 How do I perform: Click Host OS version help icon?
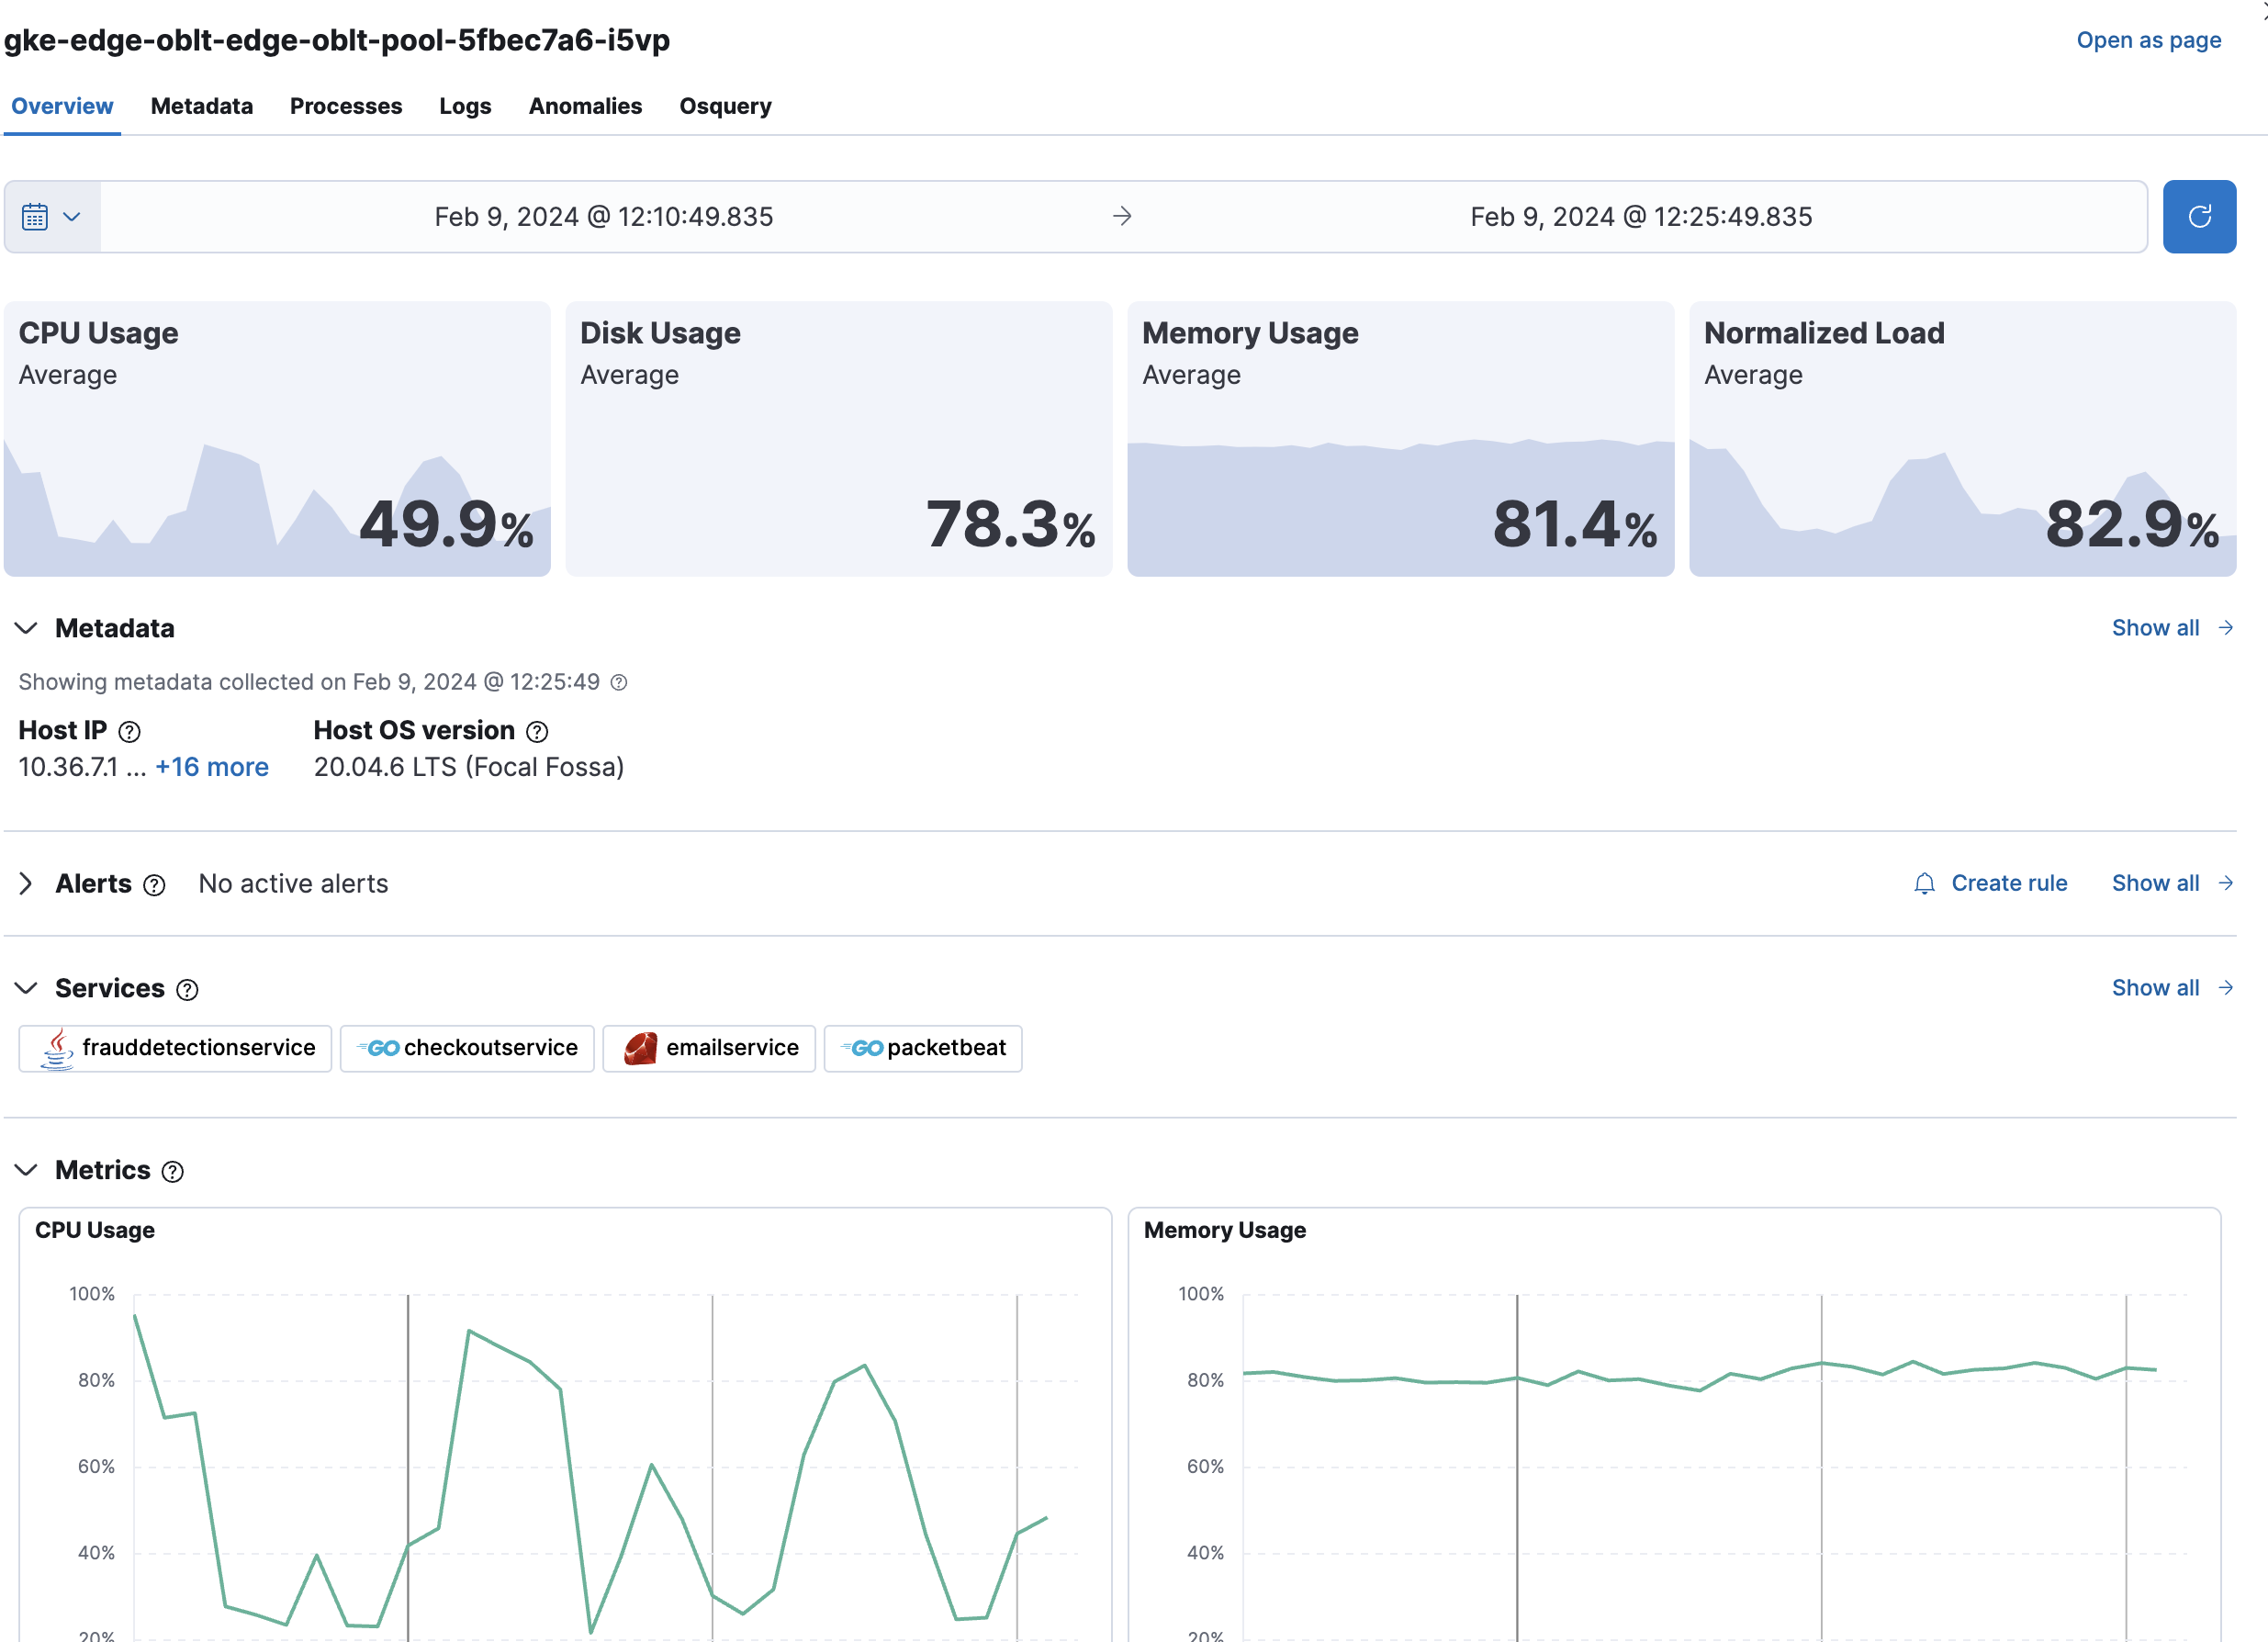tap(537, 732)
